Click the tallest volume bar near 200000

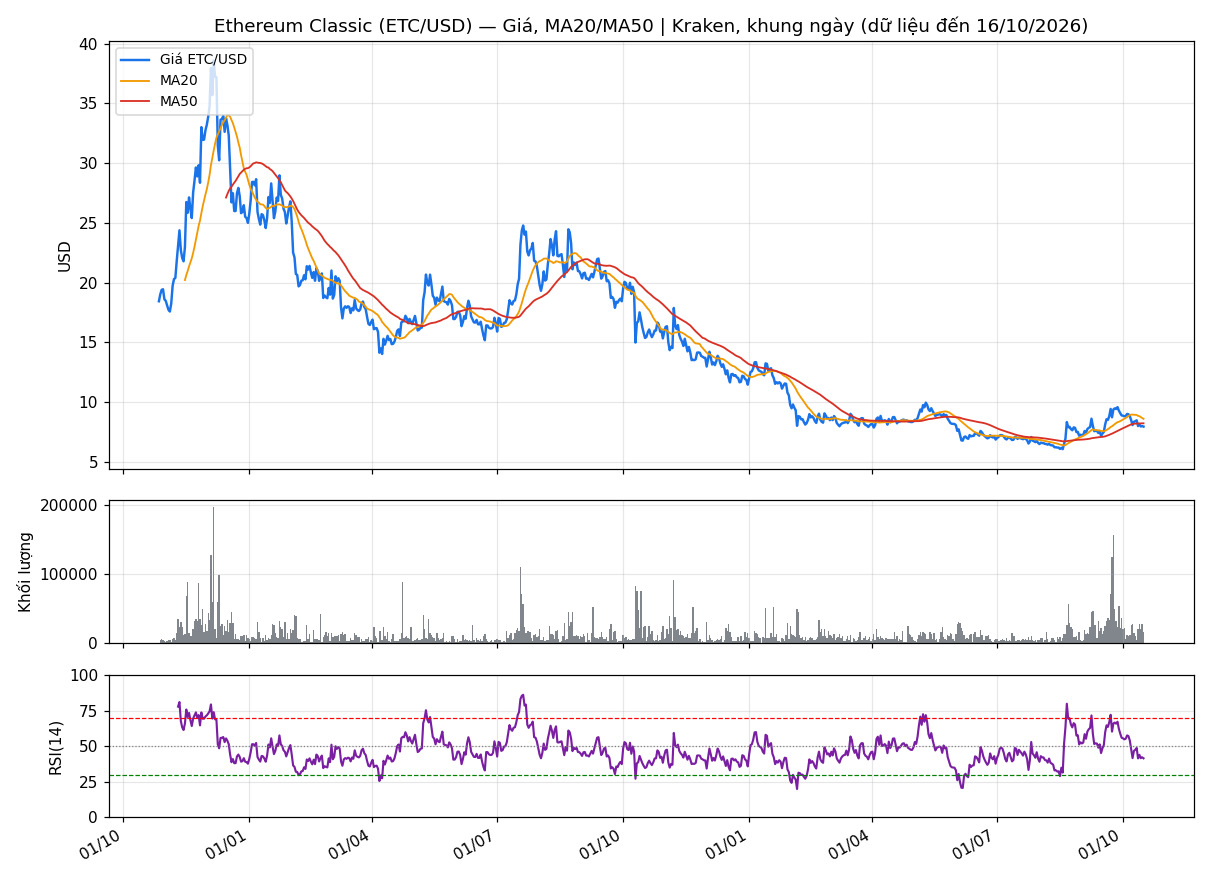(213, 575)
